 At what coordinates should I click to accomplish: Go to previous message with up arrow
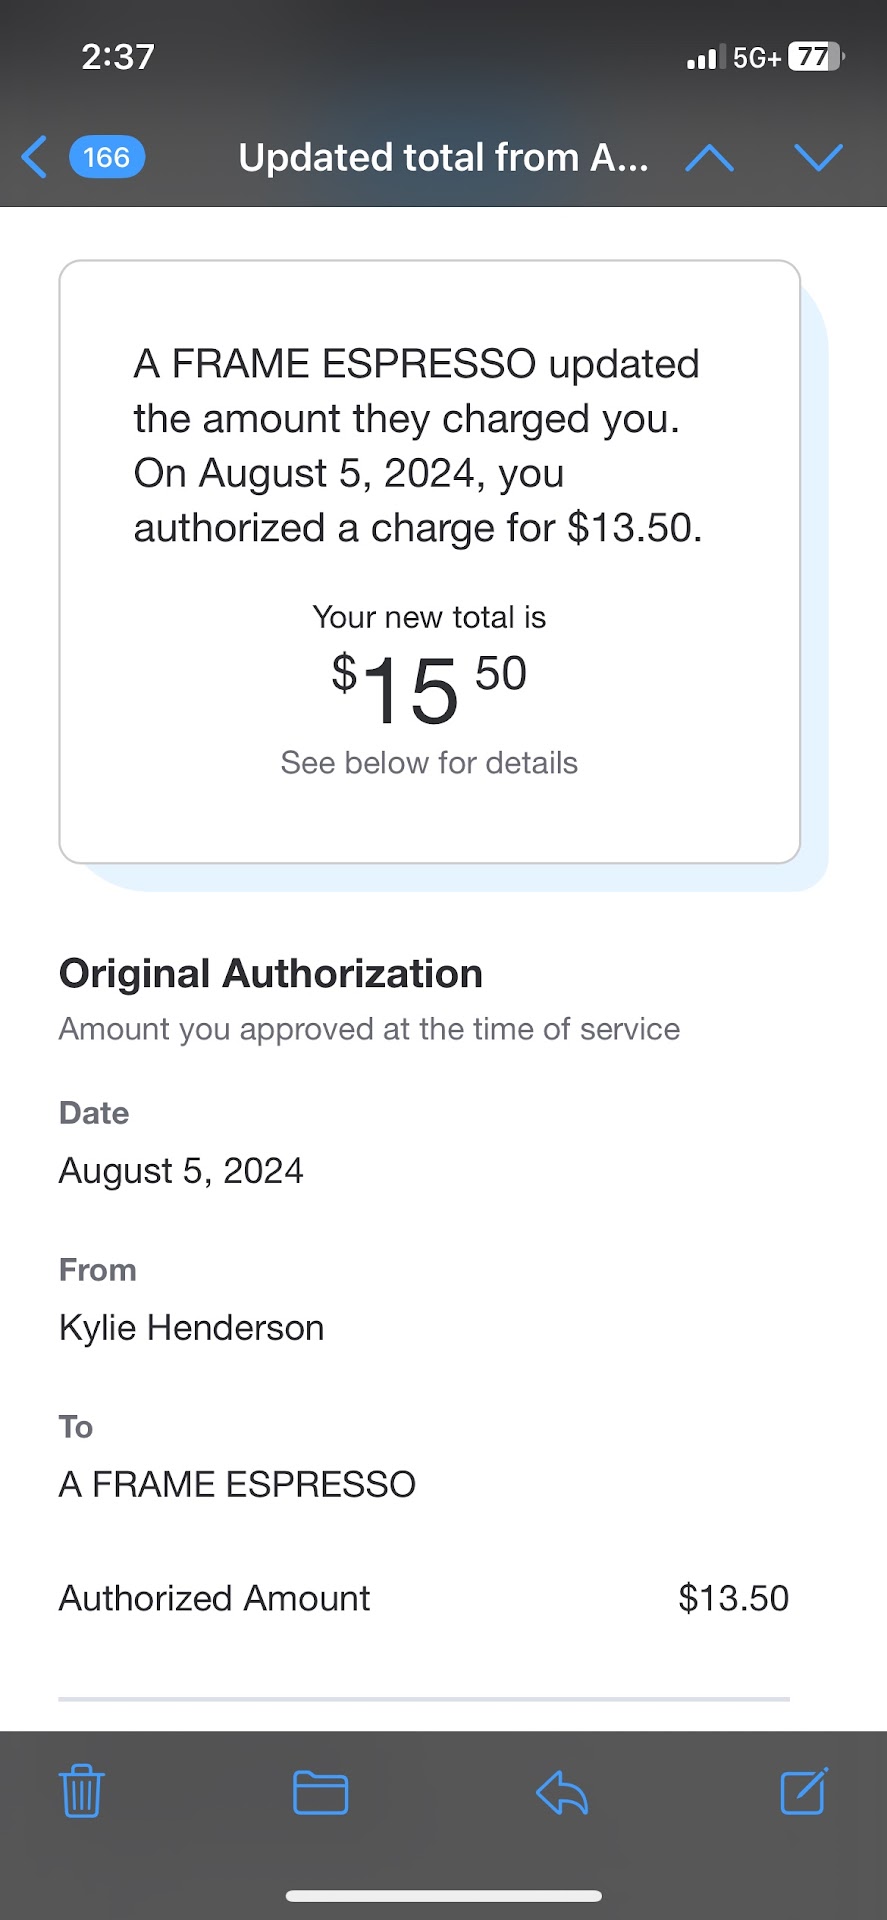(709, 157)
